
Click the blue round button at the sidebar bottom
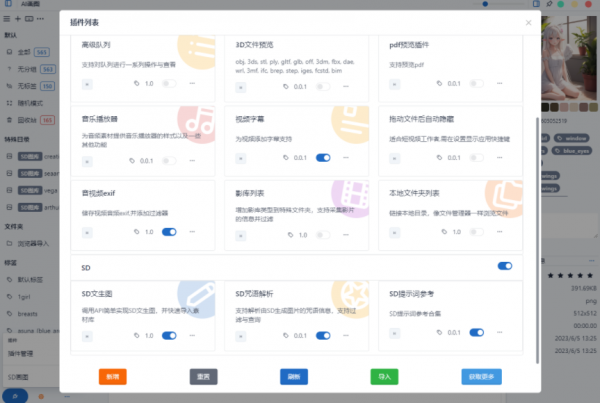click(x=15, y=396)
